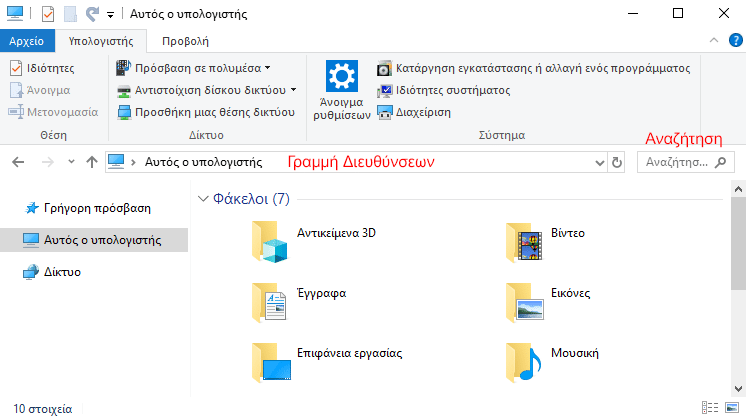Open address bar history dropdown arrow

tap(599, 163)
